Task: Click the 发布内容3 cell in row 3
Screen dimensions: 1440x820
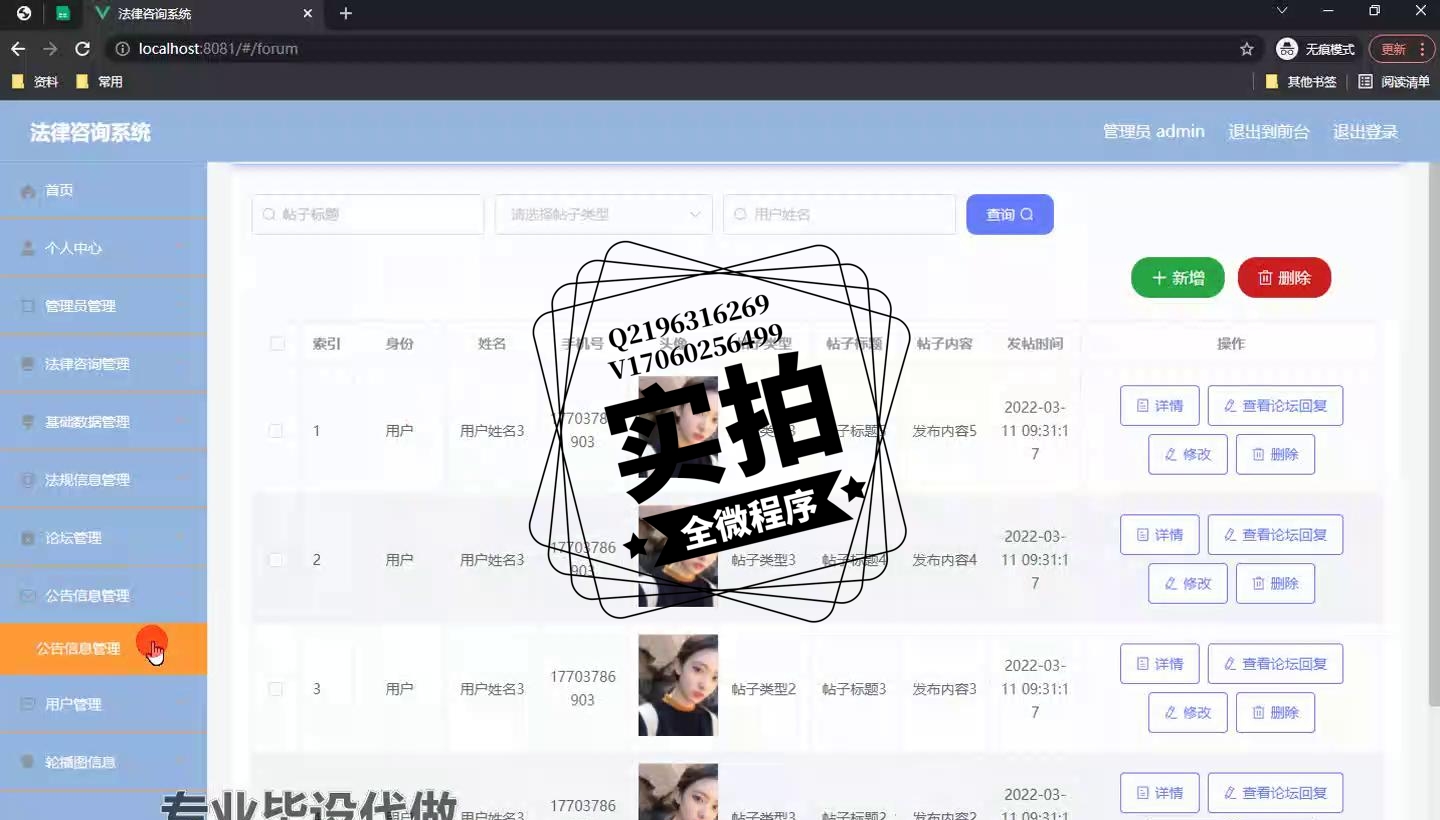Action: pyautogui.click(x=944, y=689)
